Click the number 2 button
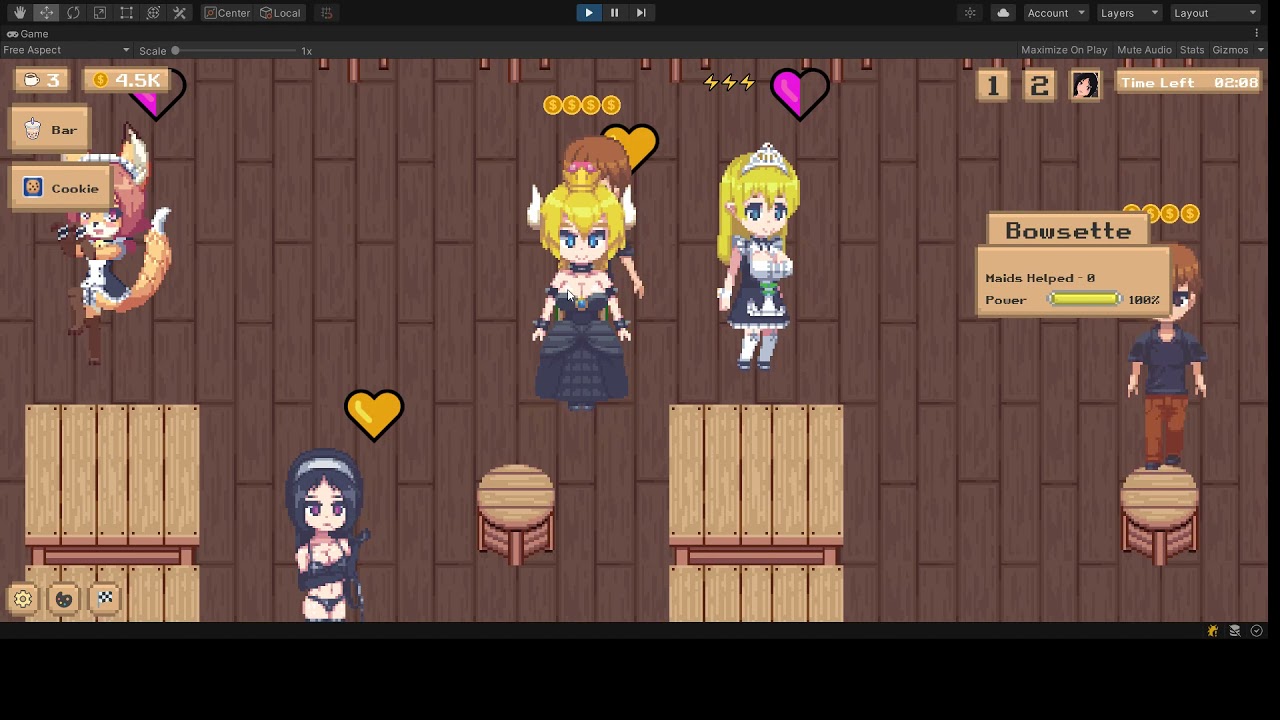Image resolution: width=1280 pixels, height=720 pixels. coord(1039,85)
